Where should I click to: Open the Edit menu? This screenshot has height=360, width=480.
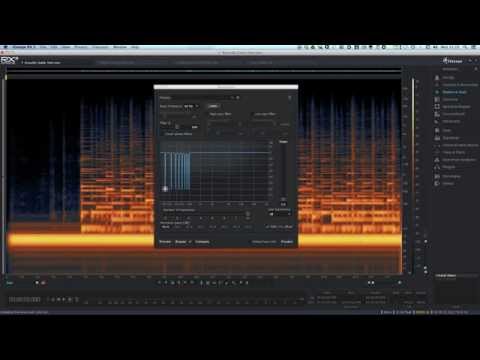(54, 47)
